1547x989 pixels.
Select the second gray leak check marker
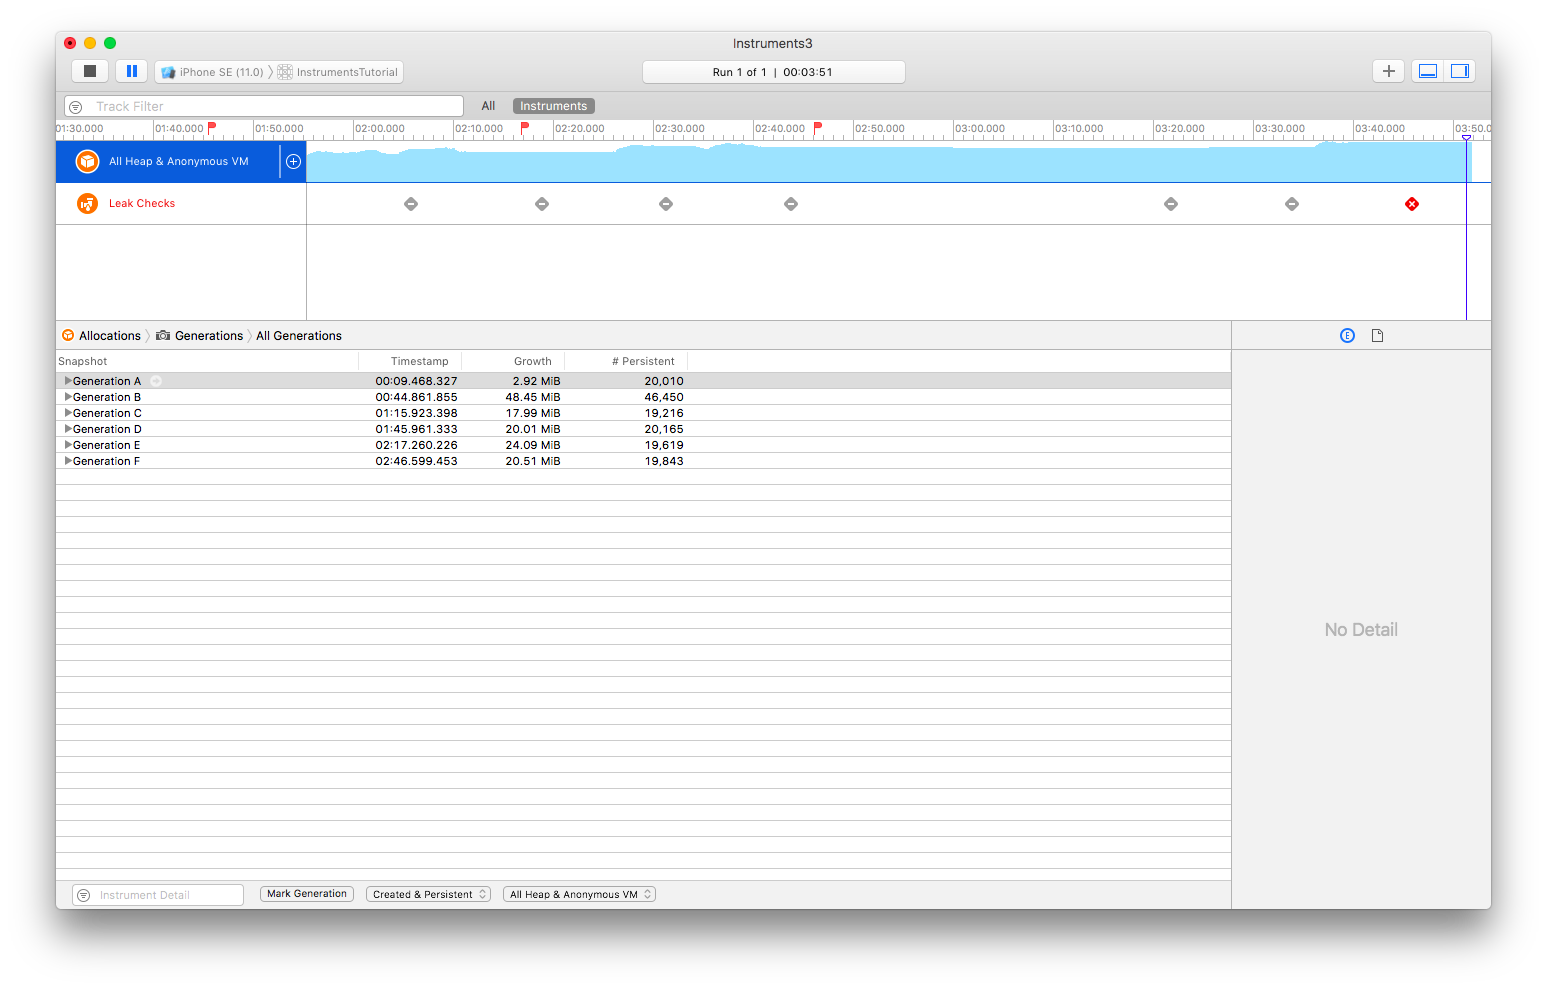pyautogui.click(x=542, y=204)
